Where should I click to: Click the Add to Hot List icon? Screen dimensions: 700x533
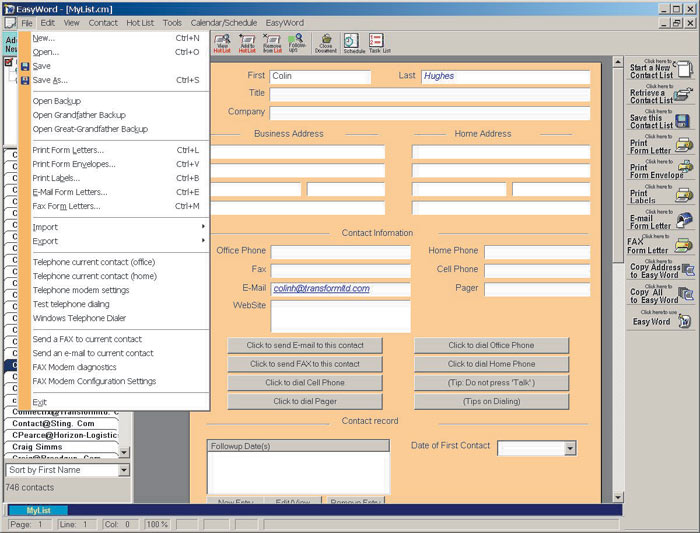pyautogui.click(x=246, y=41)
